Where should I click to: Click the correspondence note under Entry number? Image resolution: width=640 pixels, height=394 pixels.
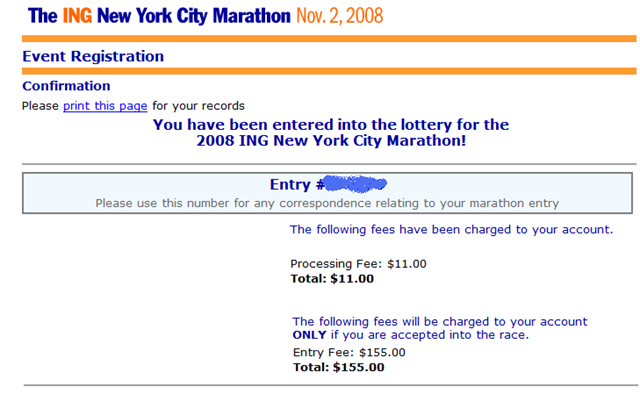point(327,203)
